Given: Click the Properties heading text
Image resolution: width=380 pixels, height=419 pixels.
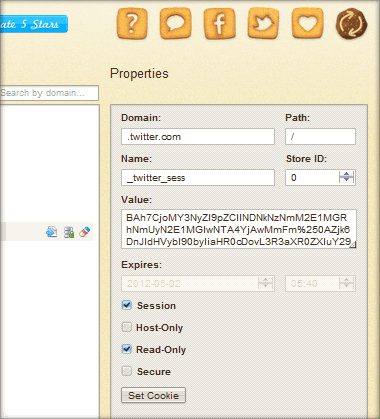Looking at the screenshot, I should tap(139, 74).
